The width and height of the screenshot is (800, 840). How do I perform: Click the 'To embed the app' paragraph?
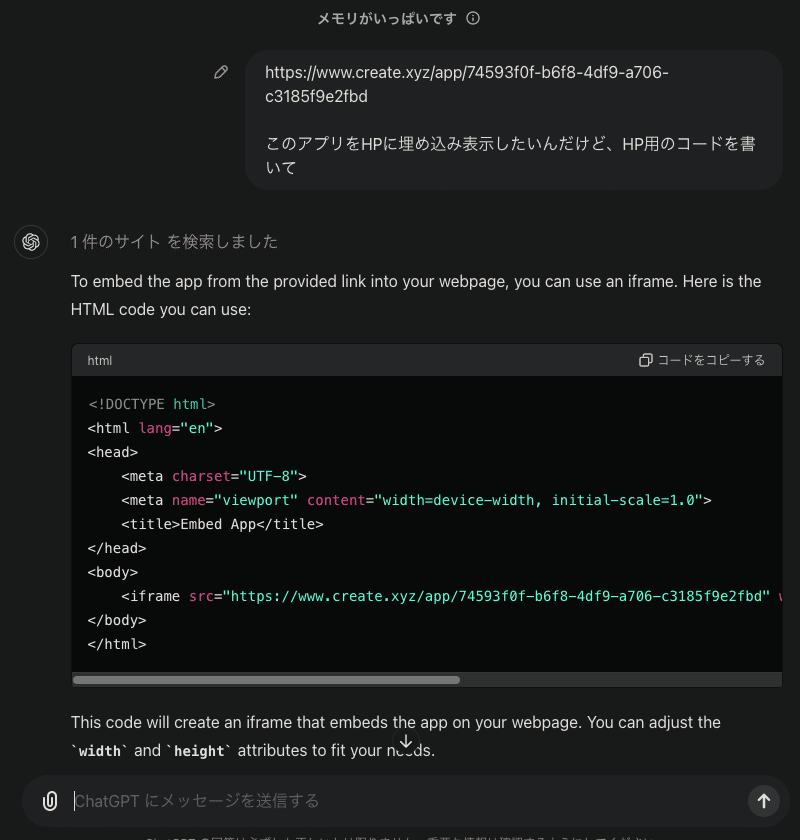416,295
